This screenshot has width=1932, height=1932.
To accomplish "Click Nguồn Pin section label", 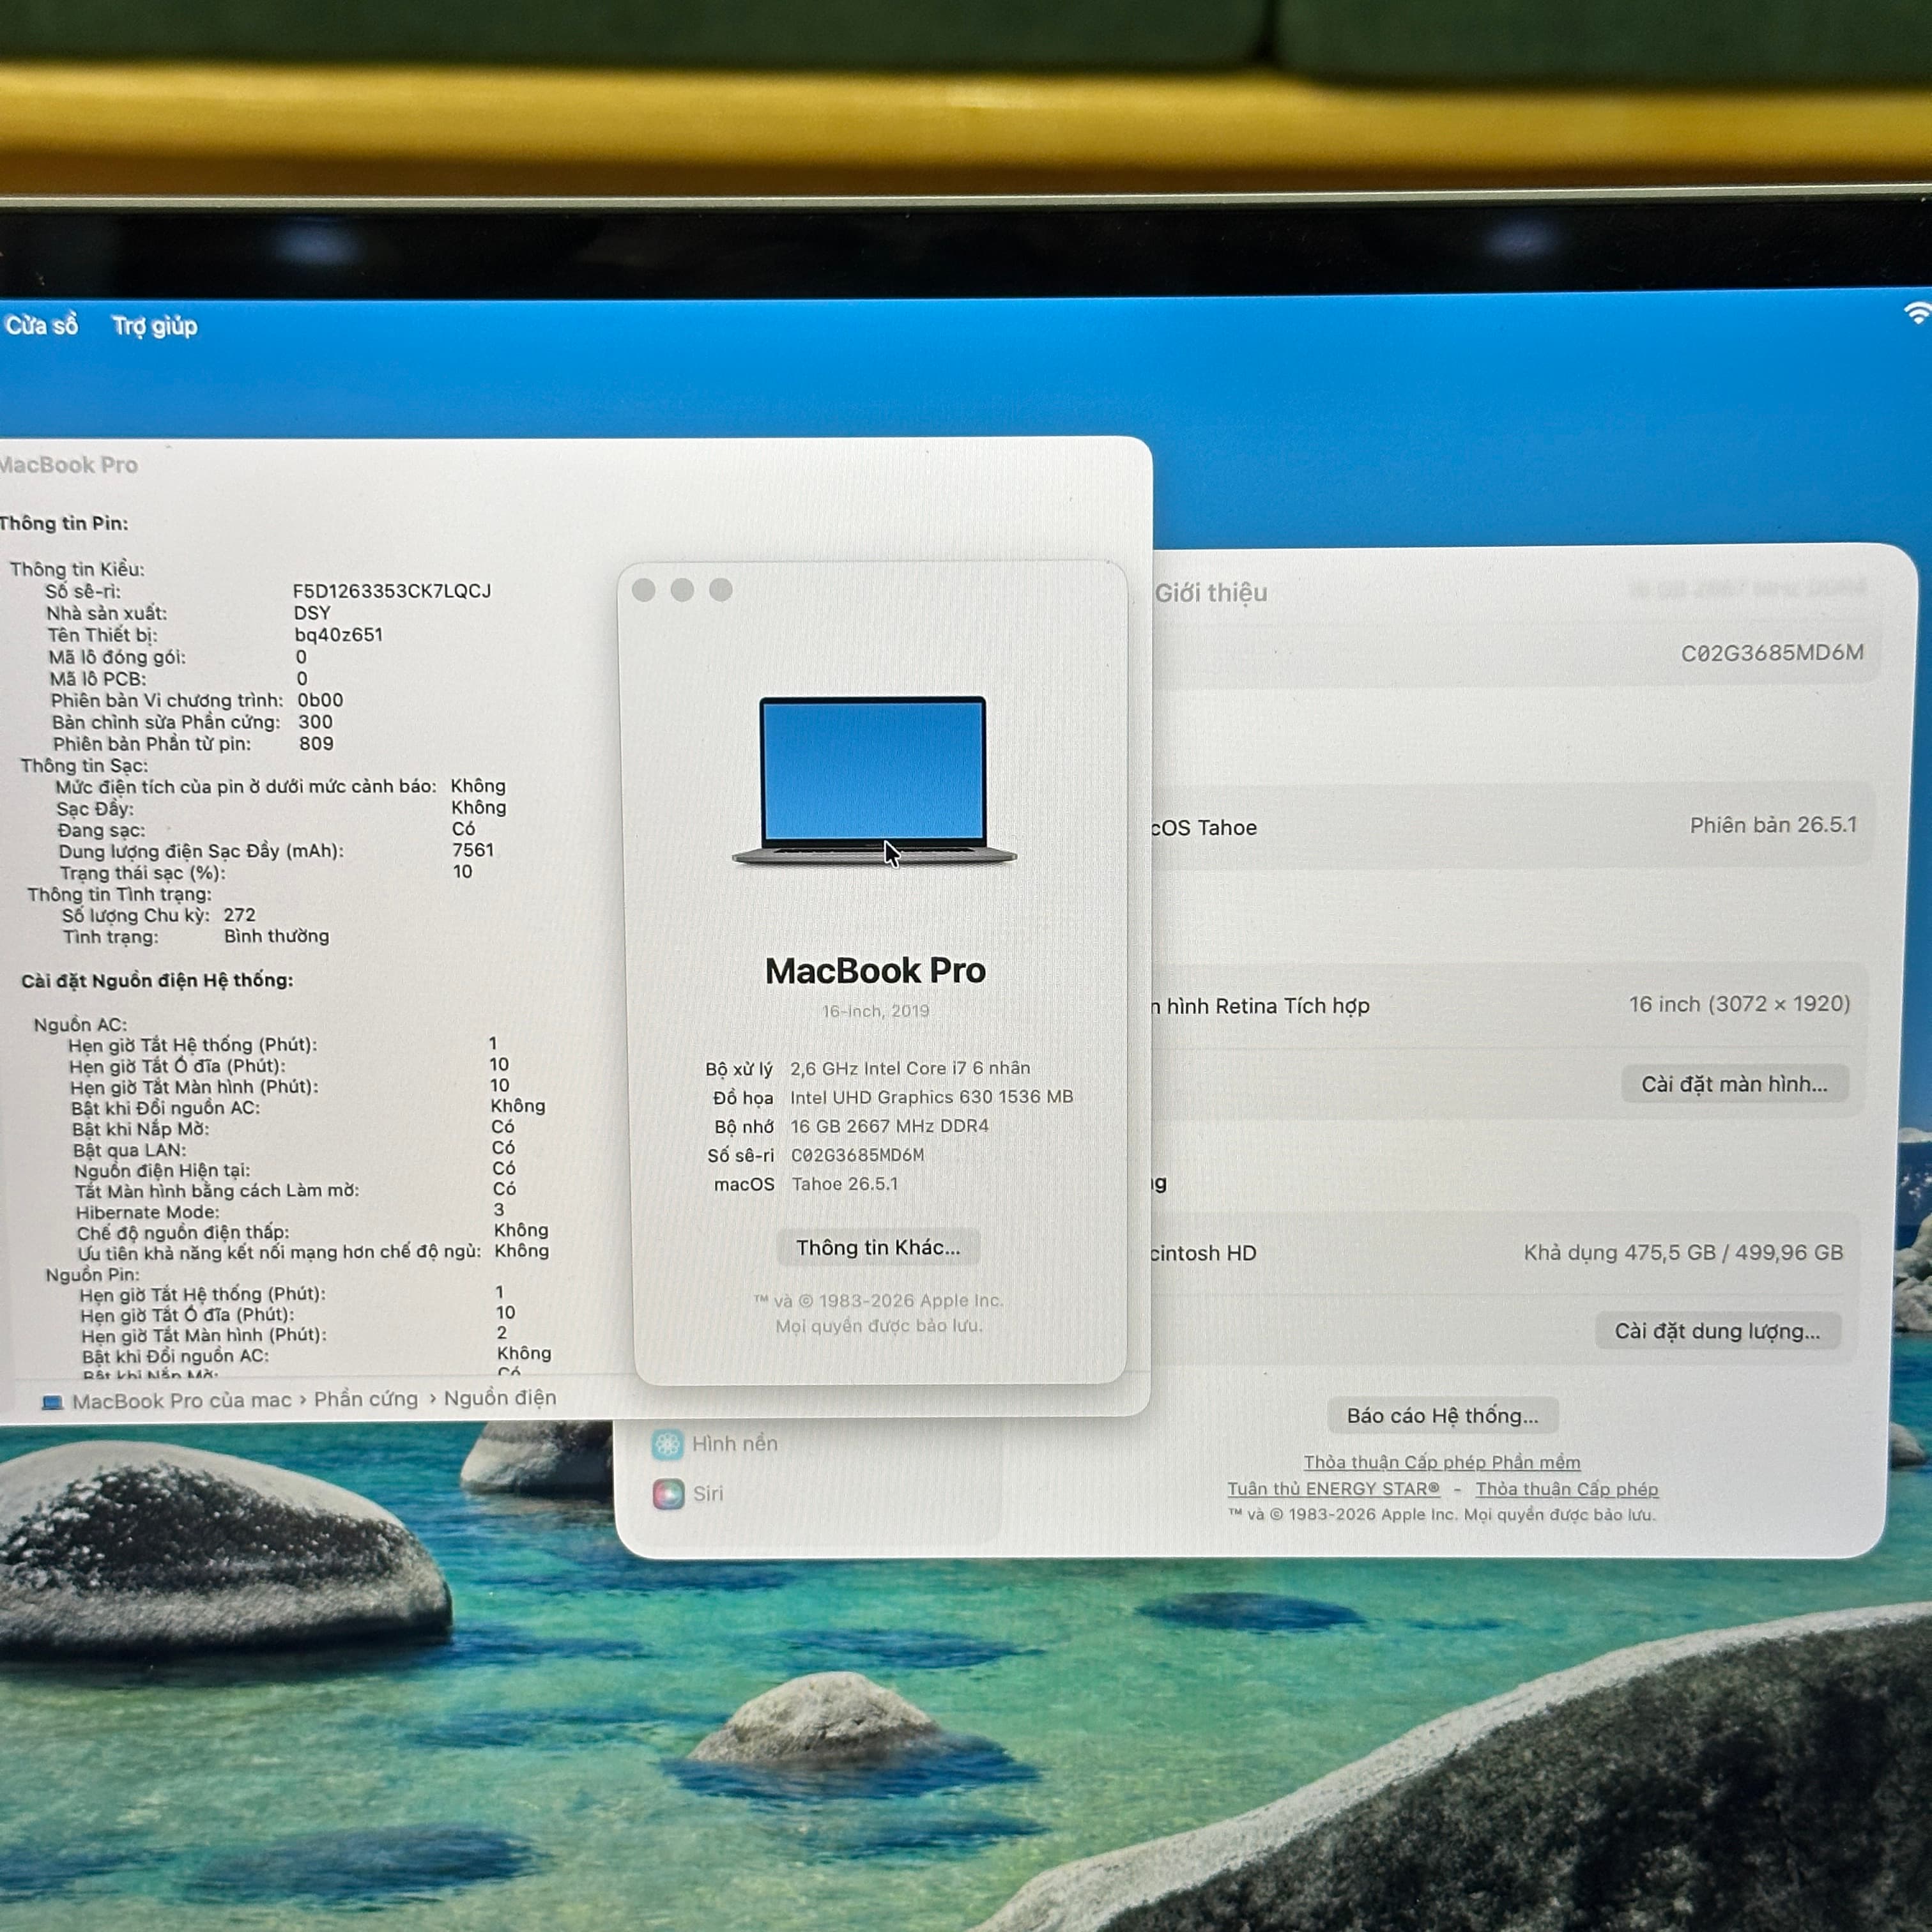I will (x=92, y=1274).
